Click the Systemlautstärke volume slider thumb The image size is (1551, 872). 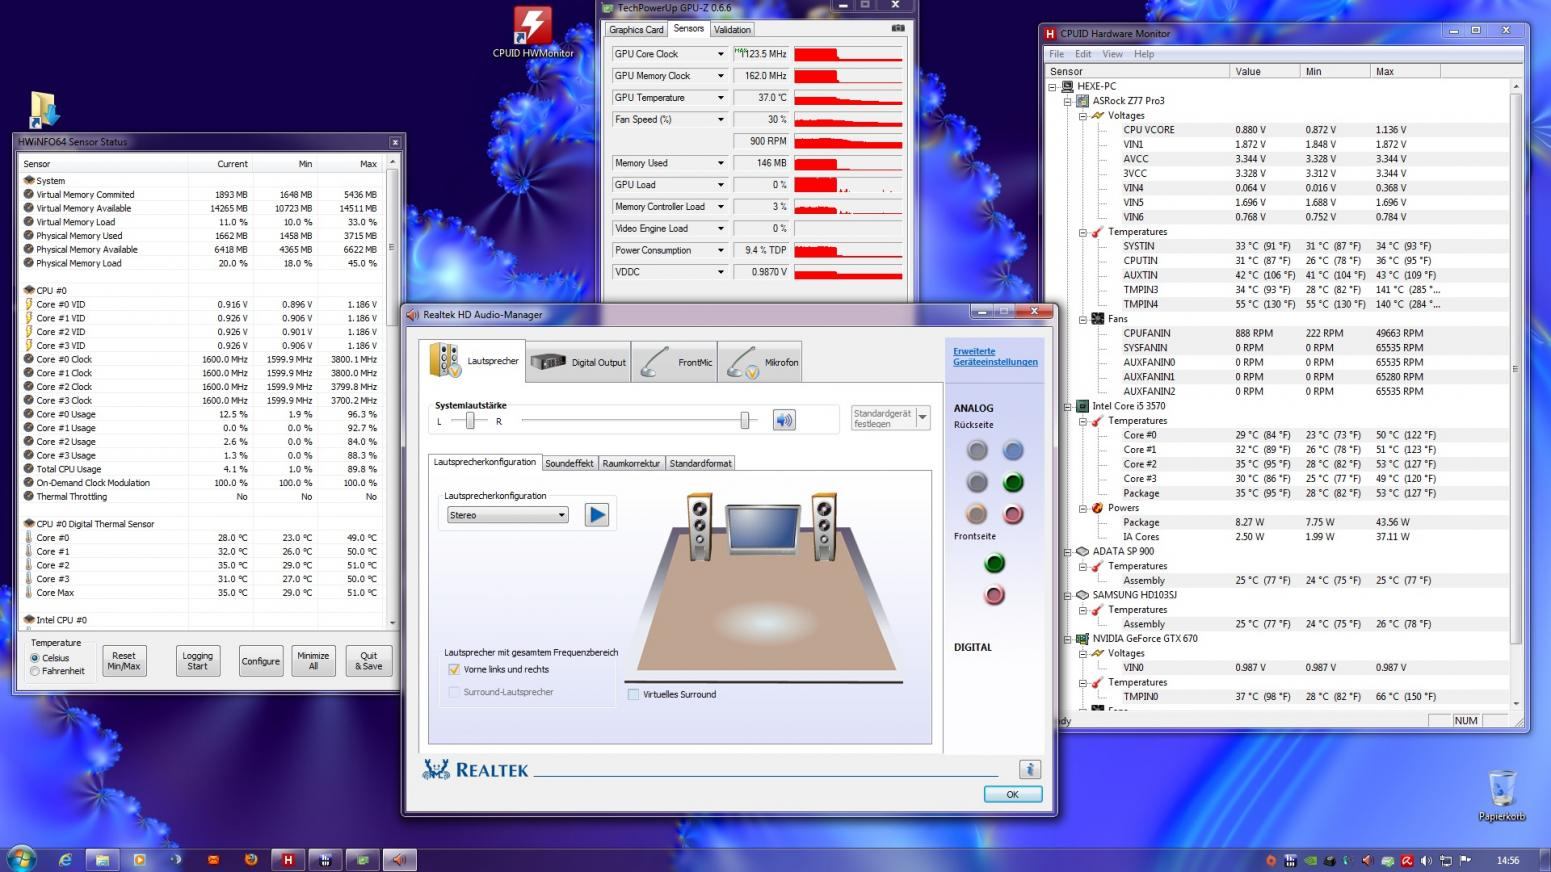745,421
